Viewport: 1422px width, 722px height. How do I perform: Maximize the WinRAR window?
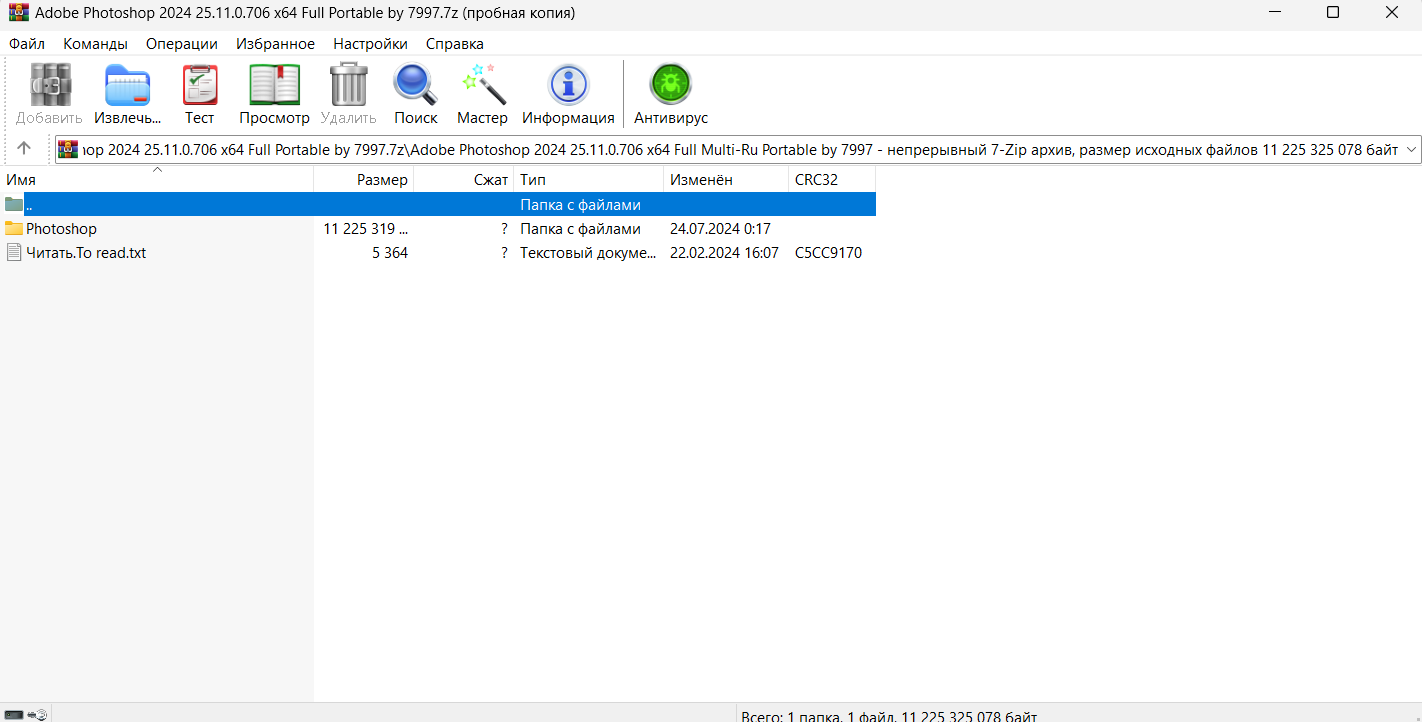[1333, 13]
